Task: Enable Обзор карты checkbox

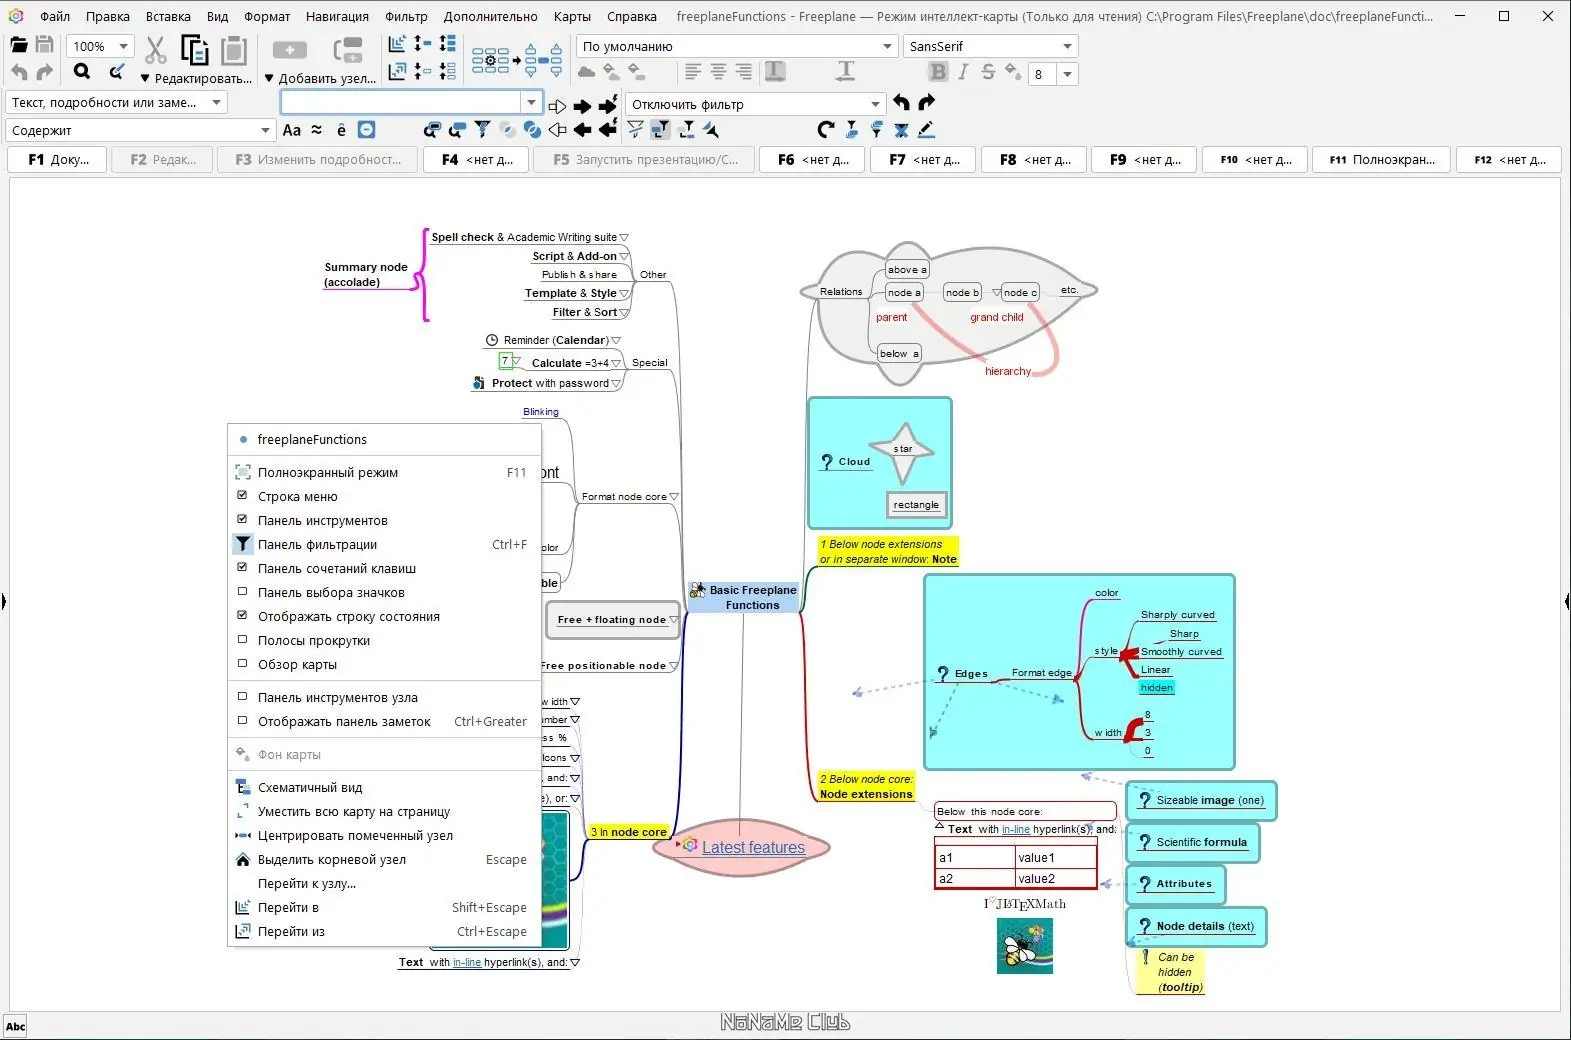Action: [x=242, y=664]
